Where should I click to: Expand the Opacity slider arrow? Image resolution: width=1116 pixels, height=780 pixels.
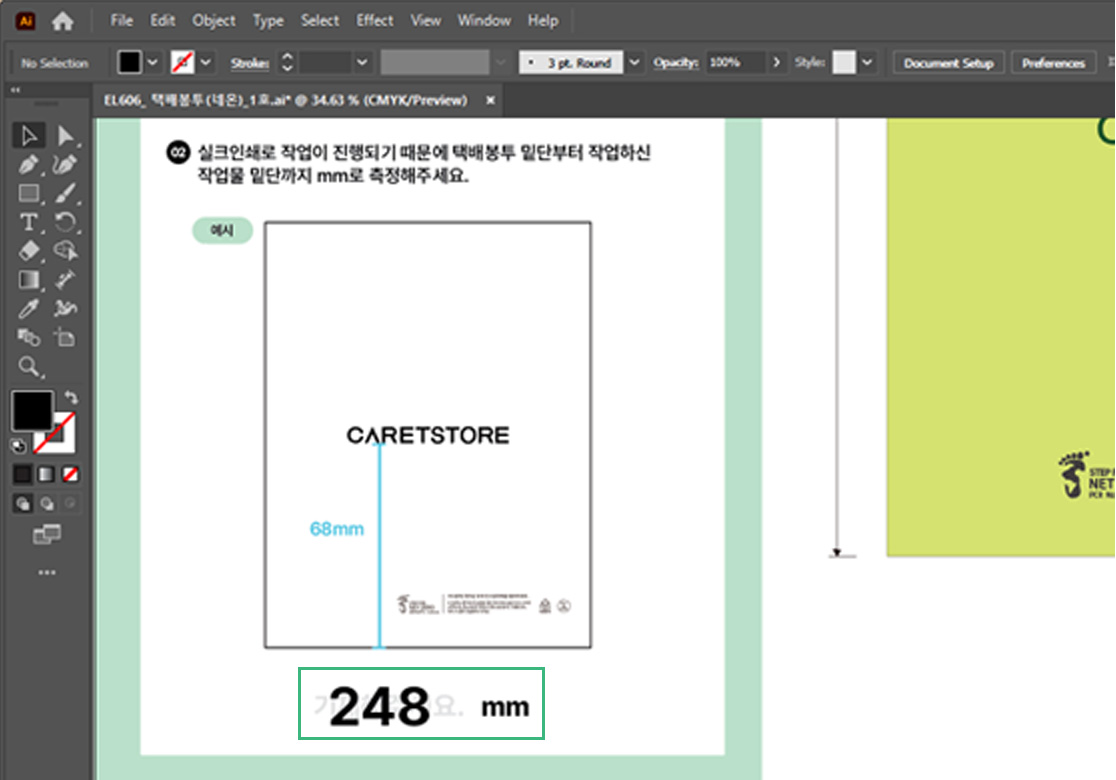(x=777, y=63)
